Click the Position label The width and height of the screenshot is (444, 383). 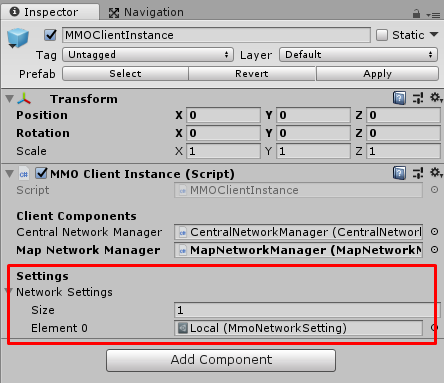tap(42, 115)
